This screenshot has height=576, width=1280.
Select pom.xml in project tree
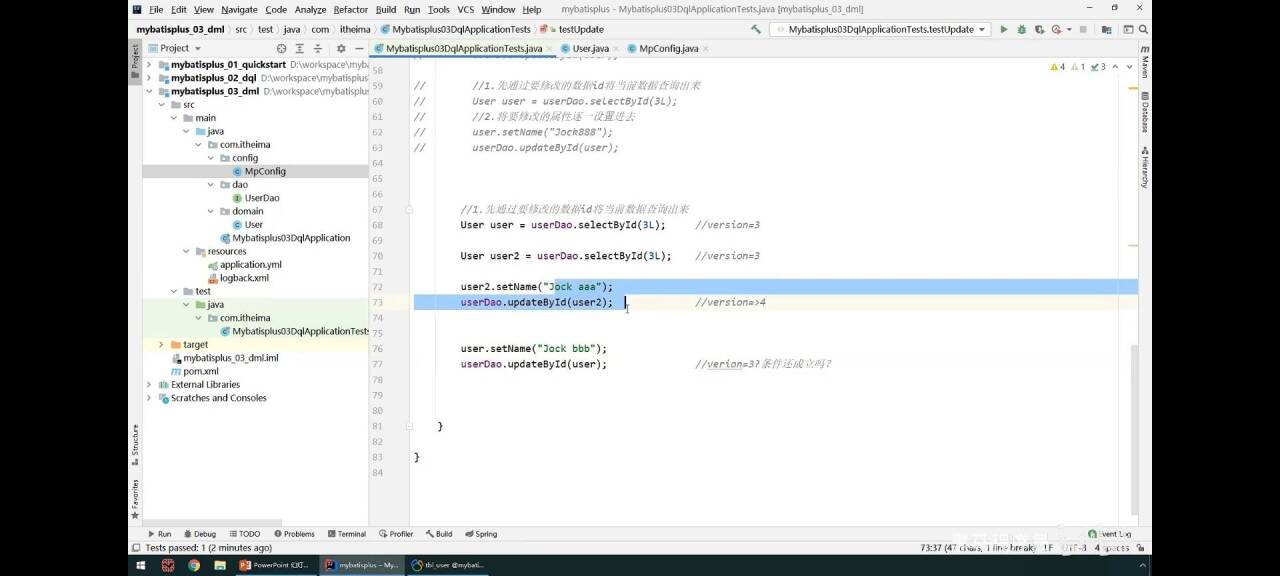point(194,371)
